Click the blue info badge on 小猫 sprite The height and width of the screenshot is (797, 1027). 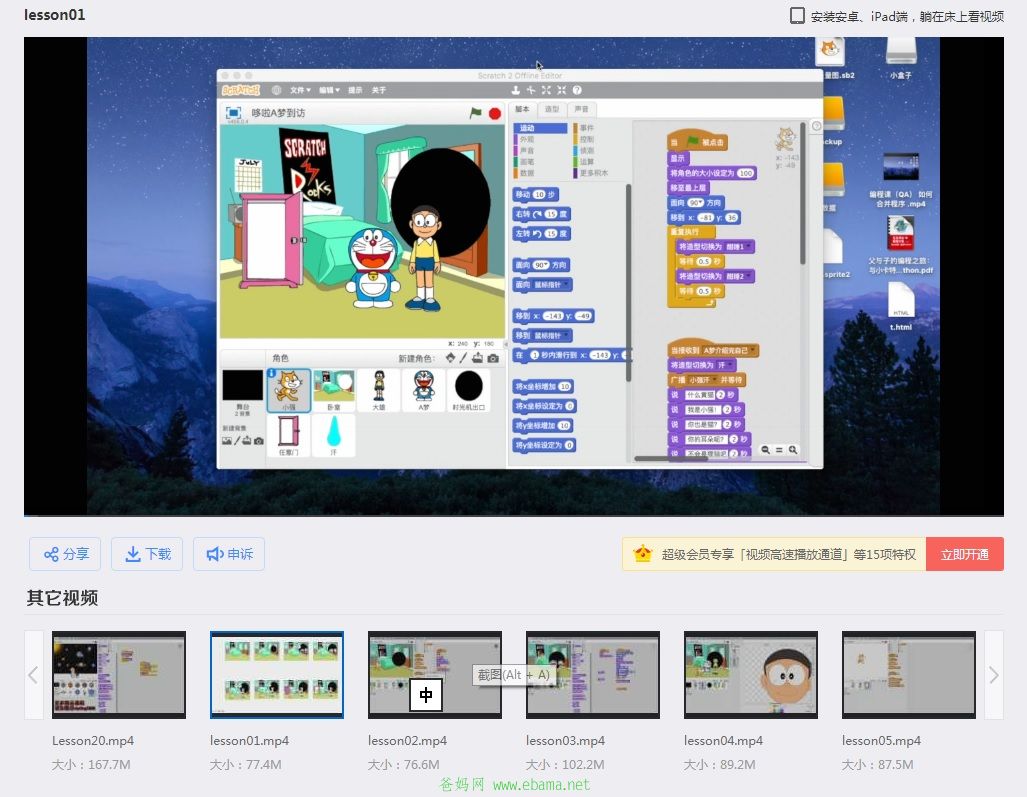pyautogui.click(x=271, y=373)
